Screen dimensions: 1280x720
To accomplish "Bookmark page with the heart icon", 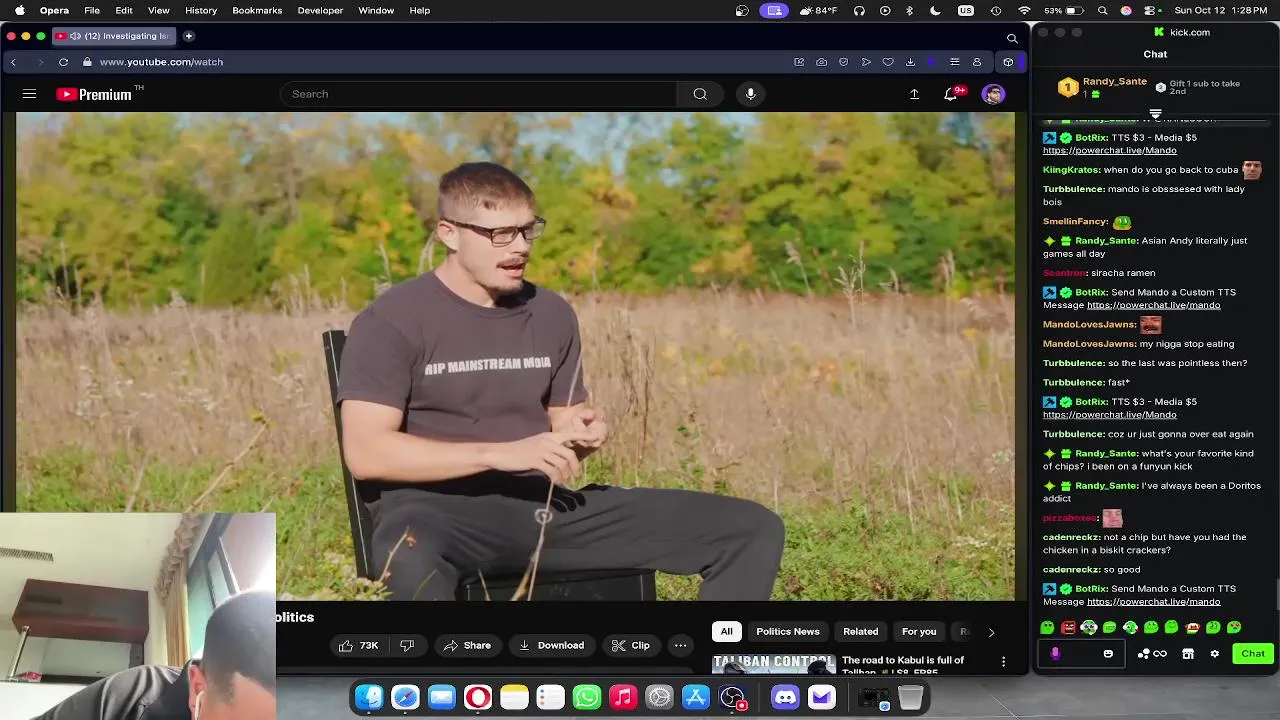I will [x=888, y=62].
